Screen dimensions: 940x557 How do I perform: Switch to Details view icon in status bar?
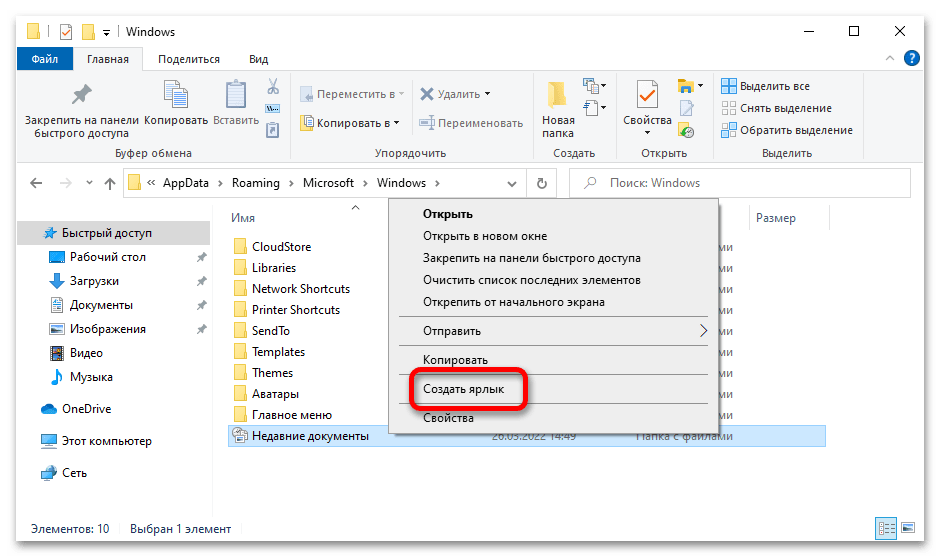pos(887,528)
